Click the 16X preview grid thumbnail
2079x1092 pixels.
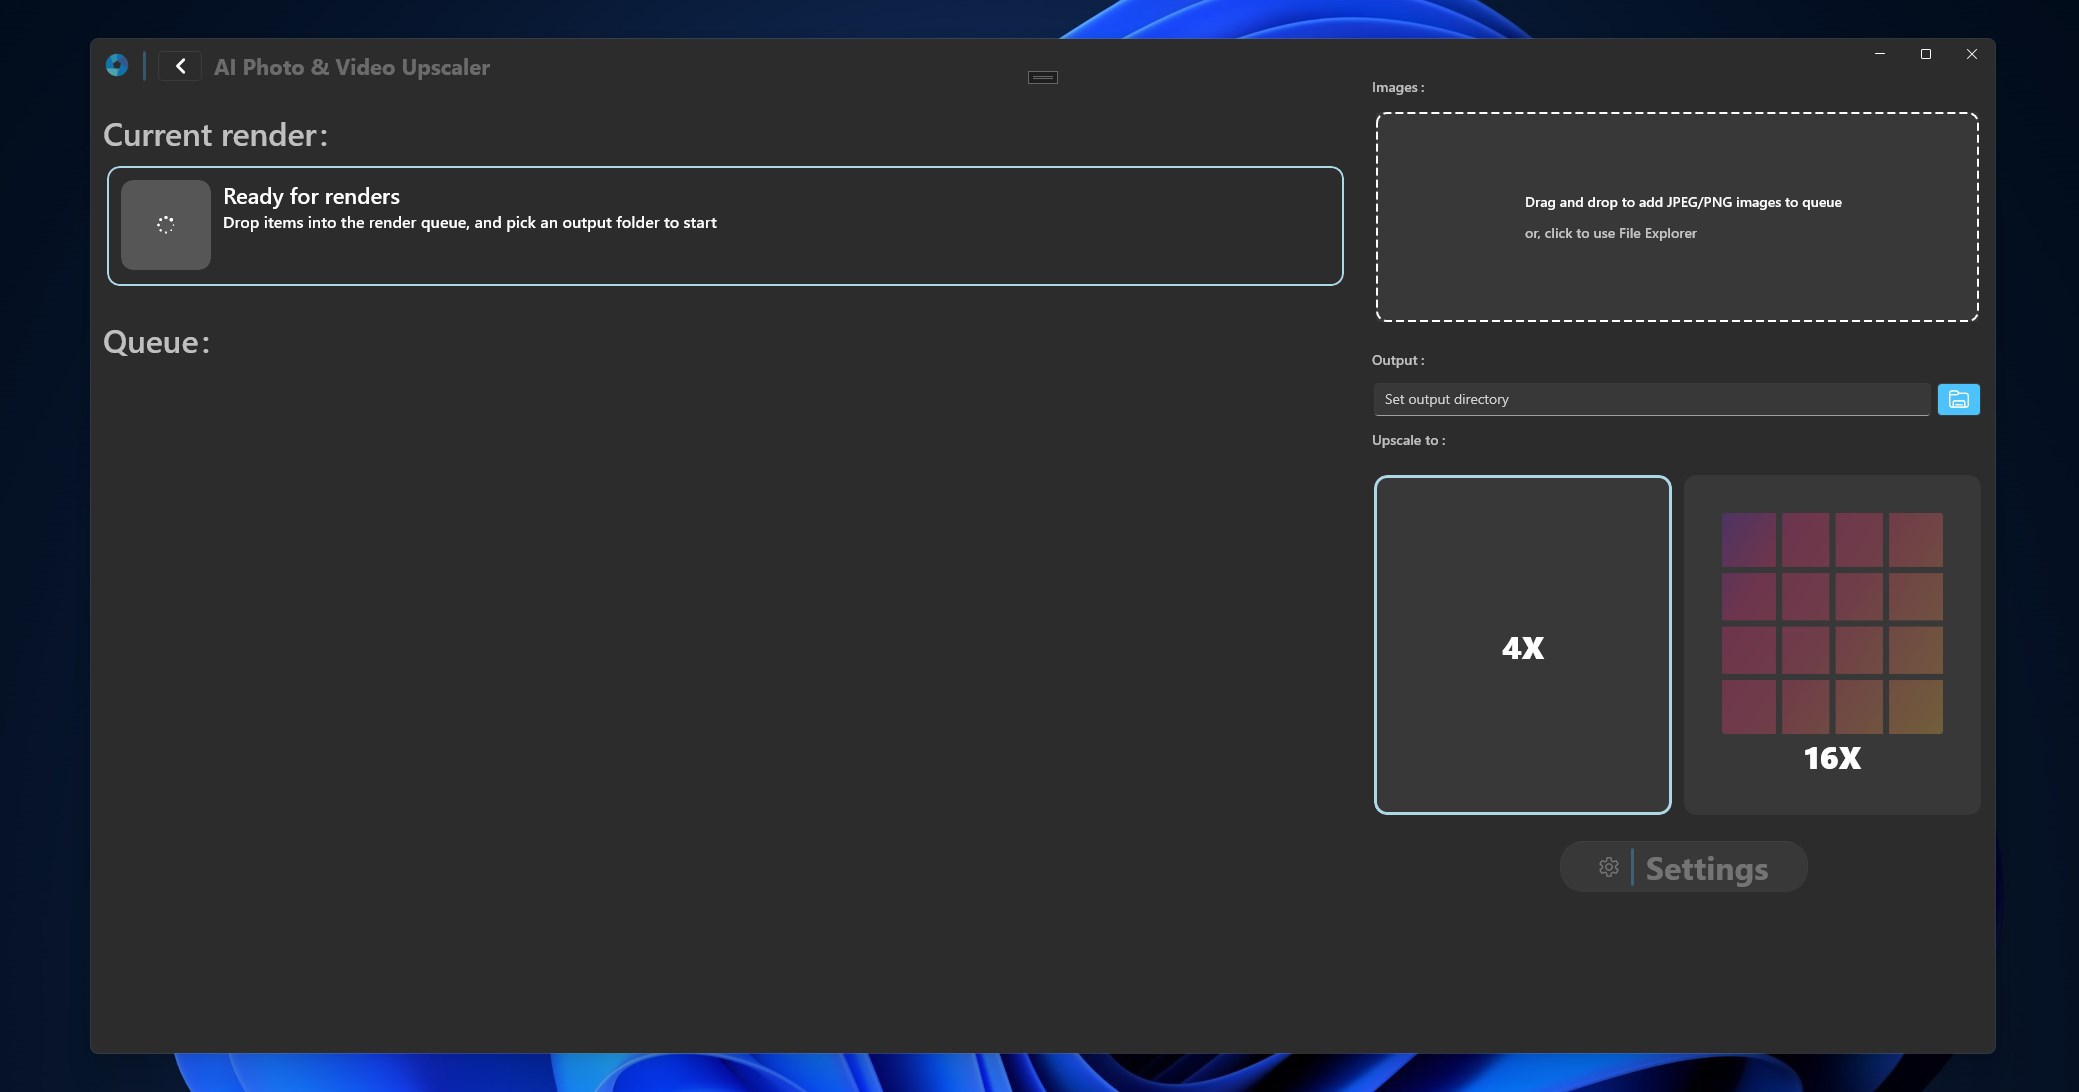point(1830,623)
